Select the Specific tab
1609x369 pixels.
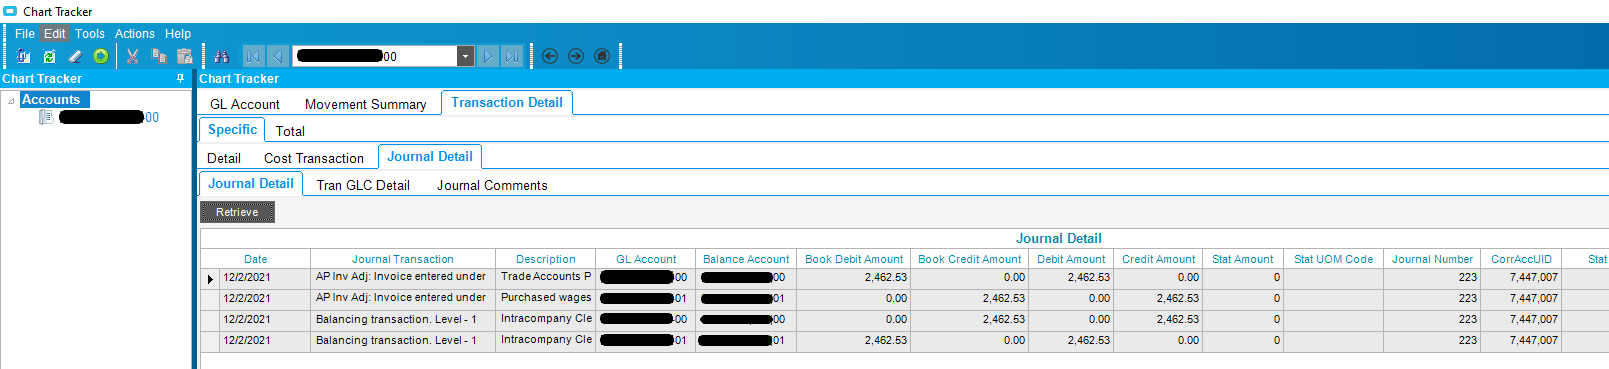(x=233, y=129)
